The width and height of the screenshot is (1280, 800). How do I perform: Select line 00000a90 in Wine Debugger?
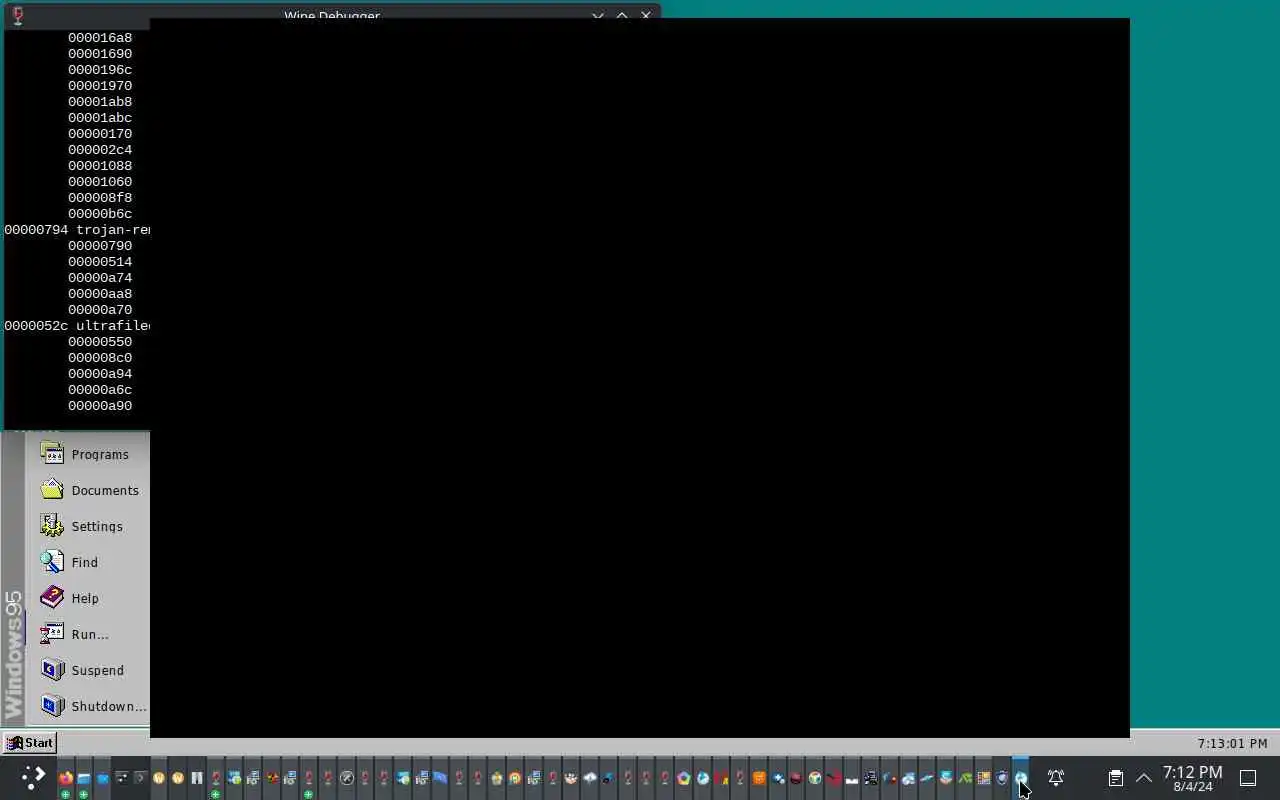100,406
